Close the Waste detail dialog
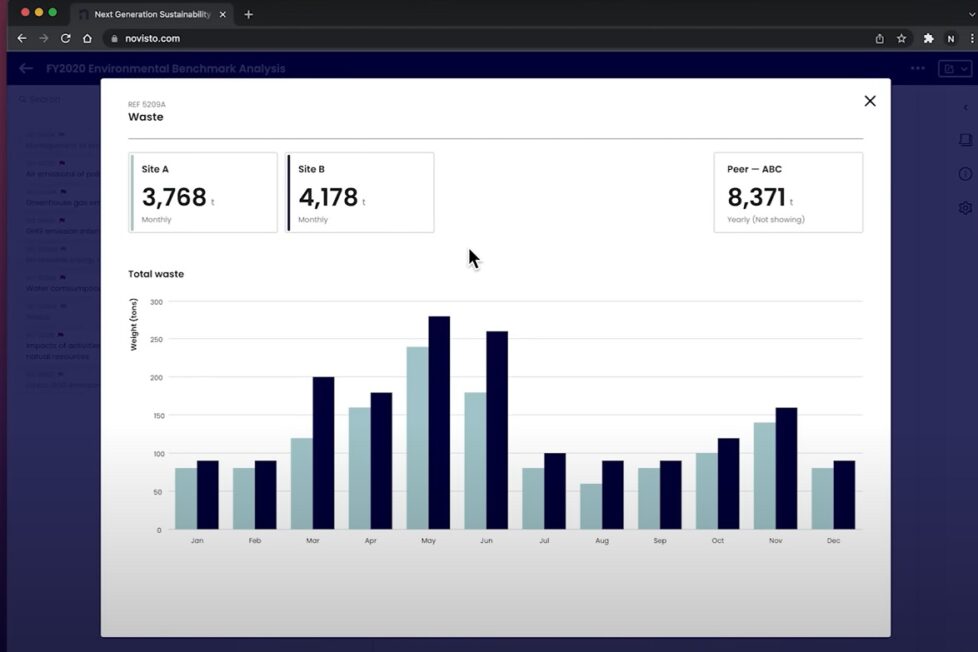Screen dimensions: 978x652 click(x=869, y=101)
